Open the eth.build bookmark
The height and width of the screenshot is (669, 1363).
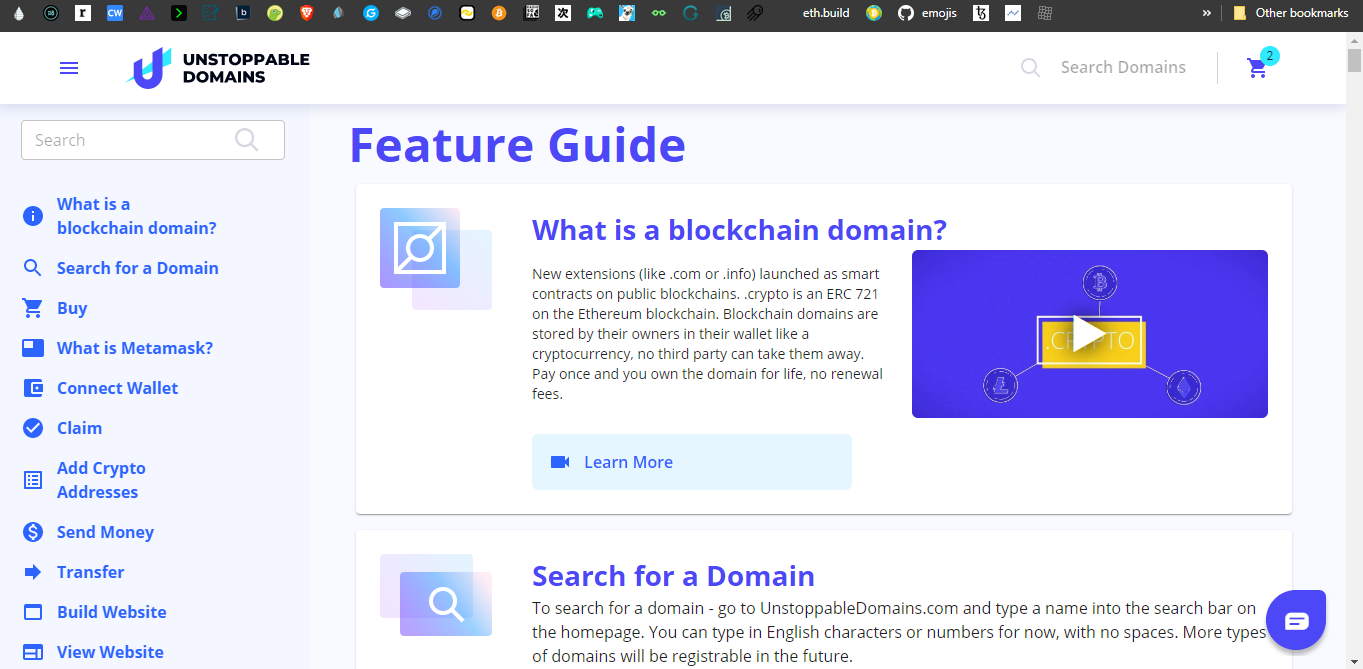coord(826,13)
